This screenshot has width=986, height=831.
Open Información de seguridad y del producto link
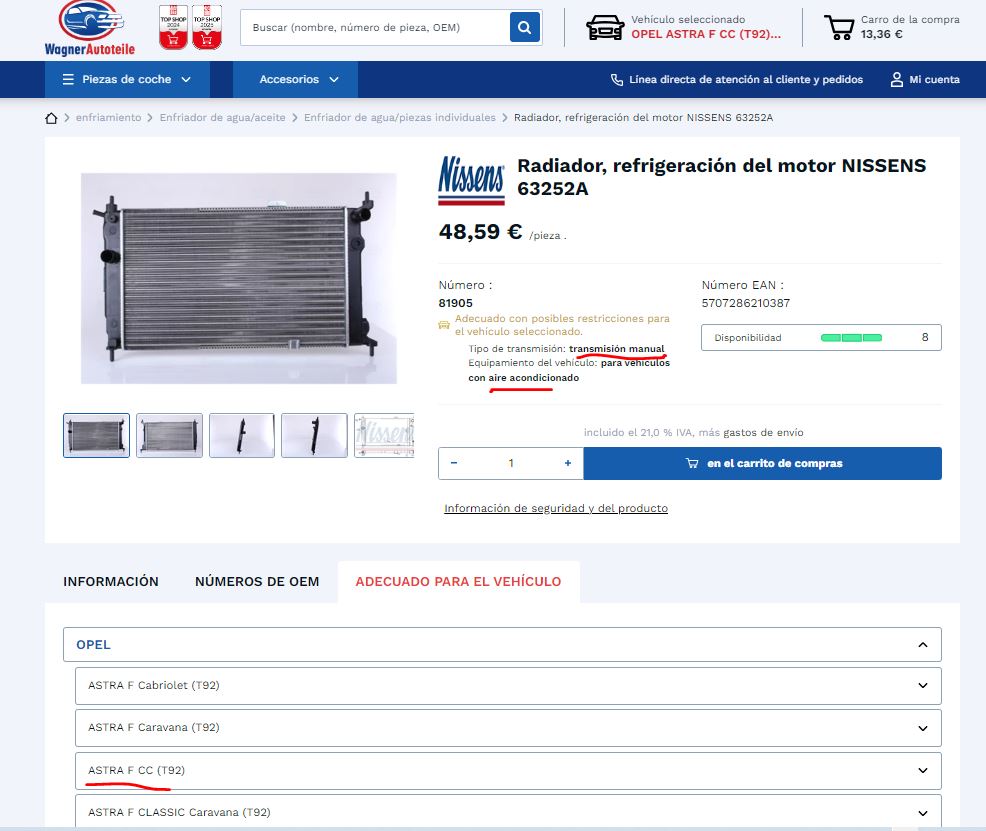[555, 508]
